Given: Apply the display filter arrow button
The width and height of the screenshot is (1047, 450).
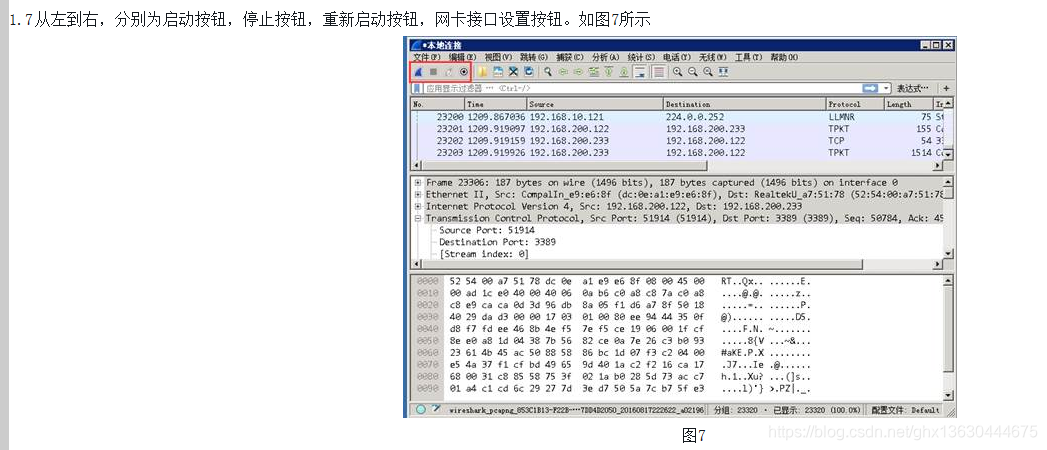Looking at the screenshot, I should [x=870, y=88].
